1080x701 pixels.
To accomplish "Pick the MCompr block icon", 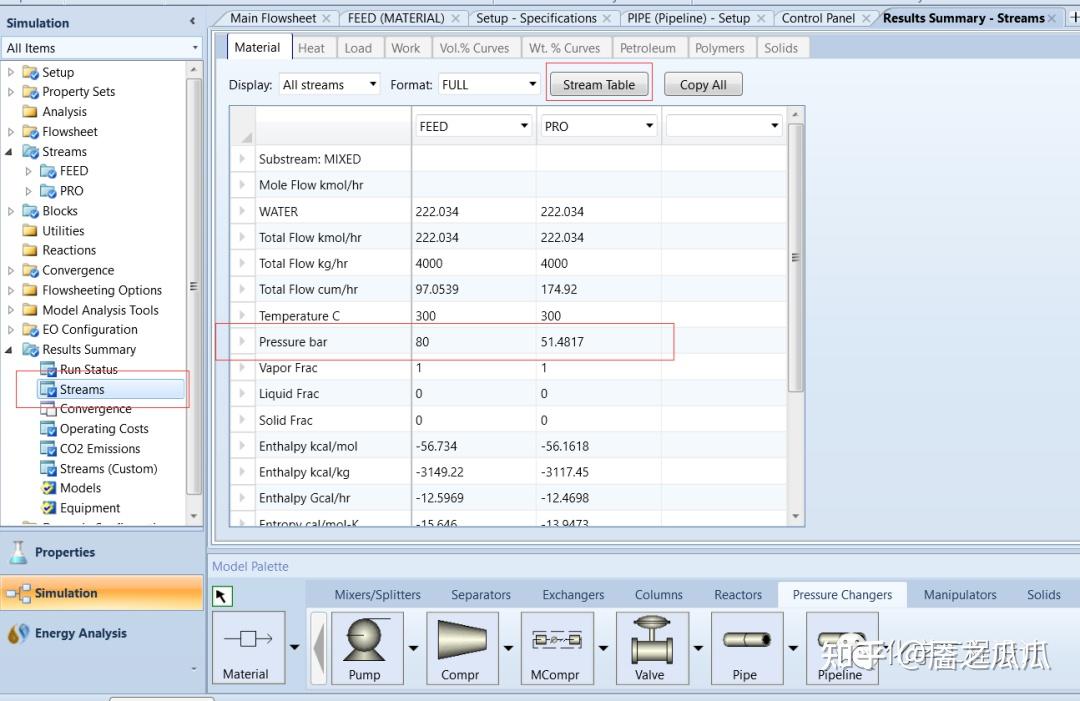I will [555, 641].
